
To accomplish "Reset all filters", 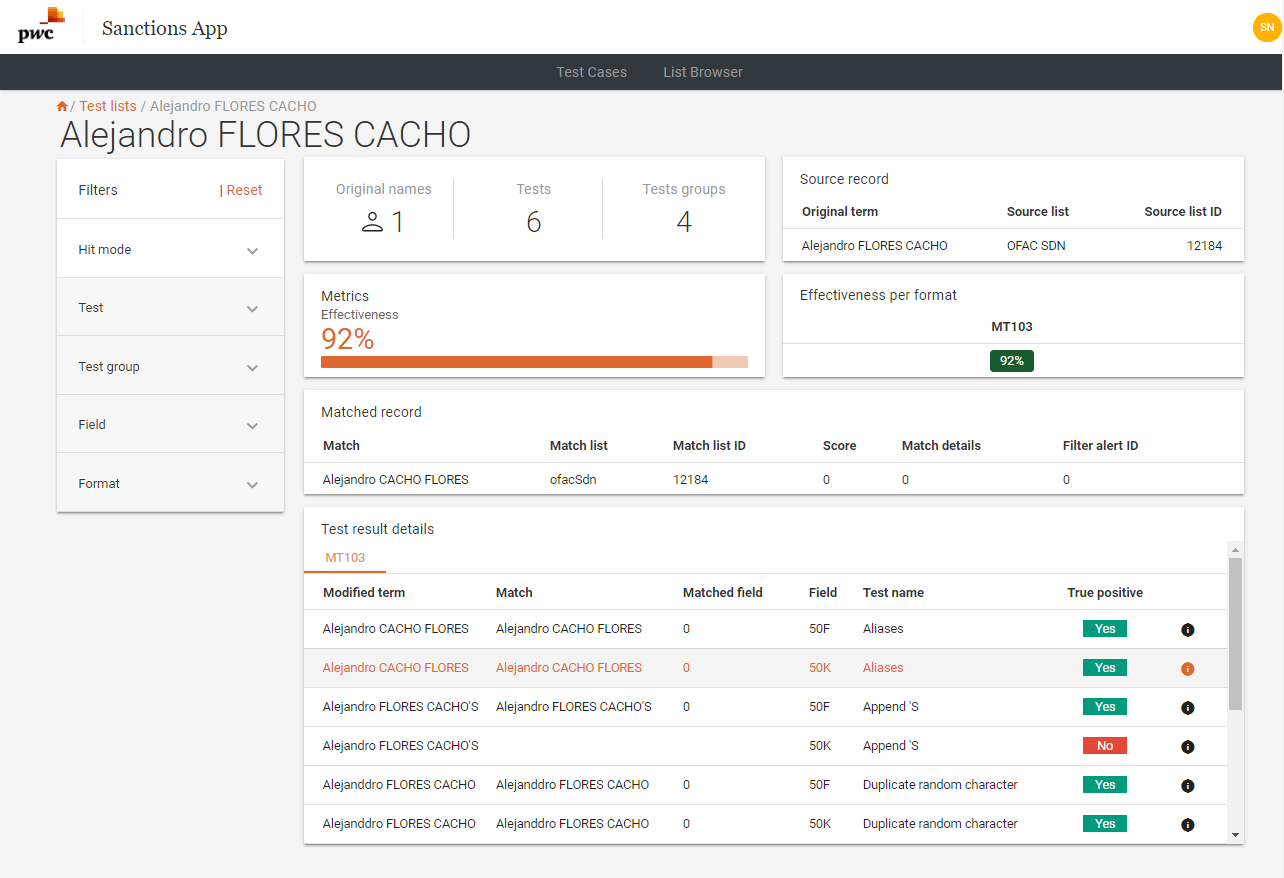I will tap(243, 190).
